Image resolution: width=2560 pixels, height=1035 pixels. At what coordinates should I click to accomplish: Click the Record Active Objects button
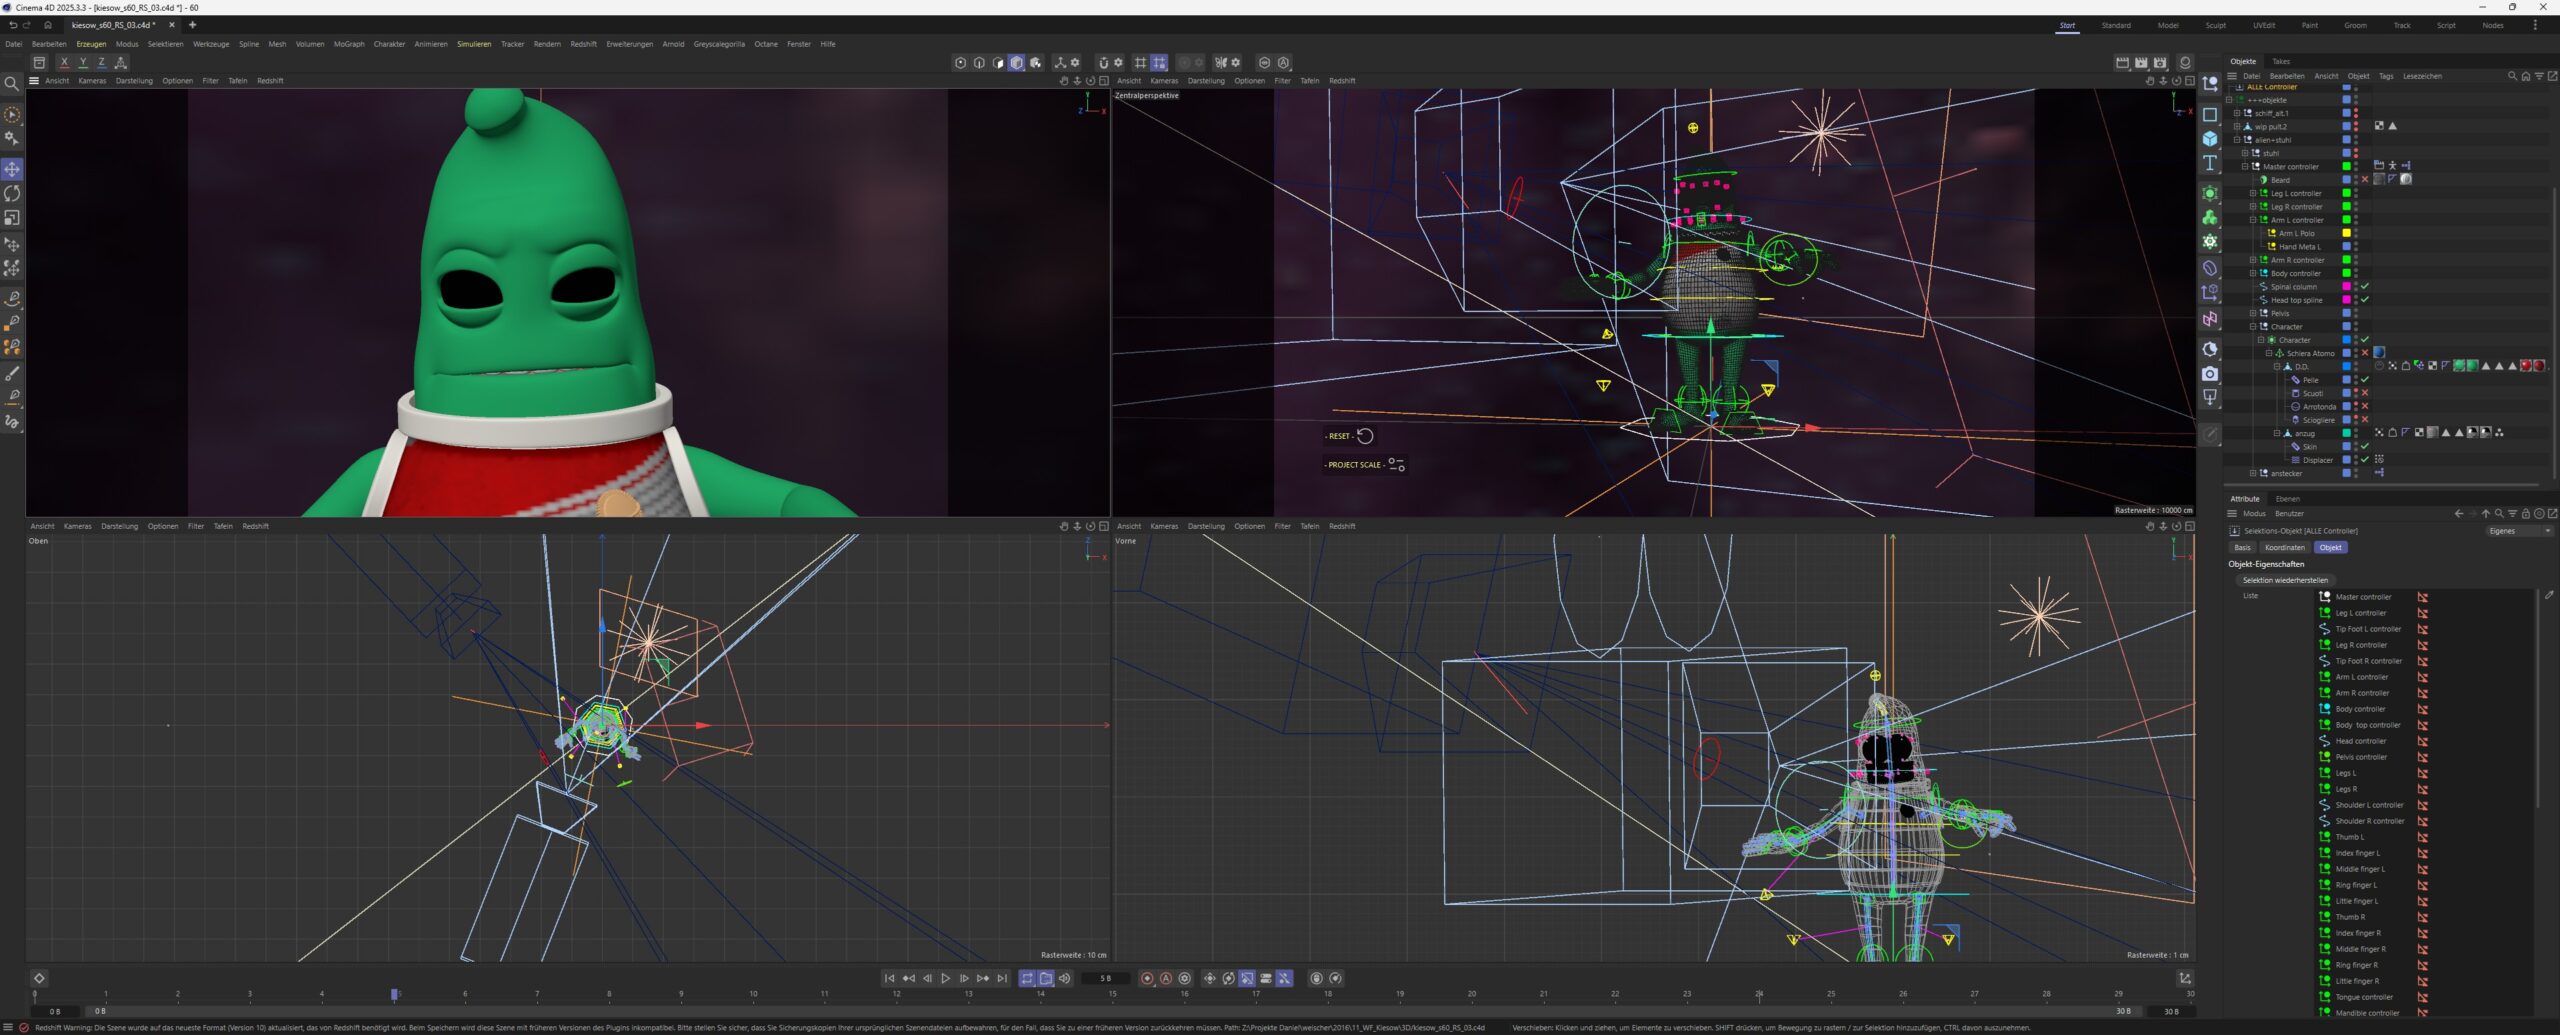pyautogui.click(x=1147, y=978)
